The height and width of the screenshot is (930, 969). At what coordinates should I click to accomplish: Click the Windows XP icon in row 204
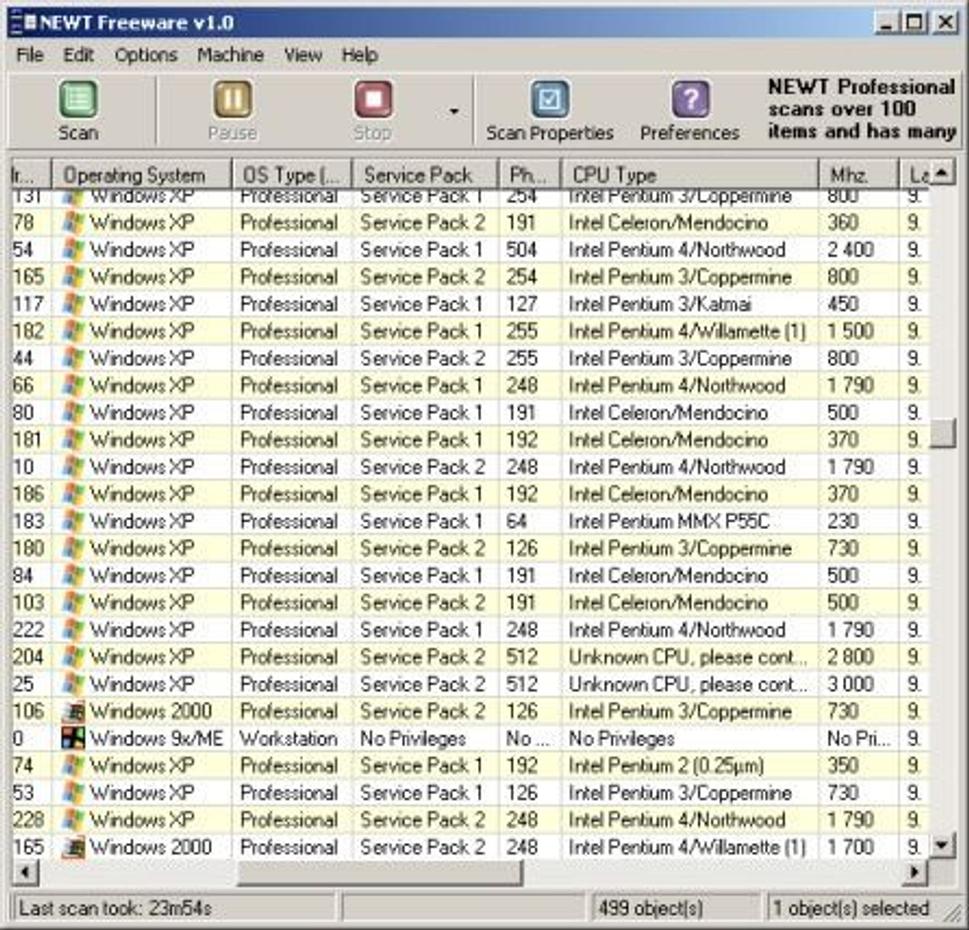click(74, 658)
